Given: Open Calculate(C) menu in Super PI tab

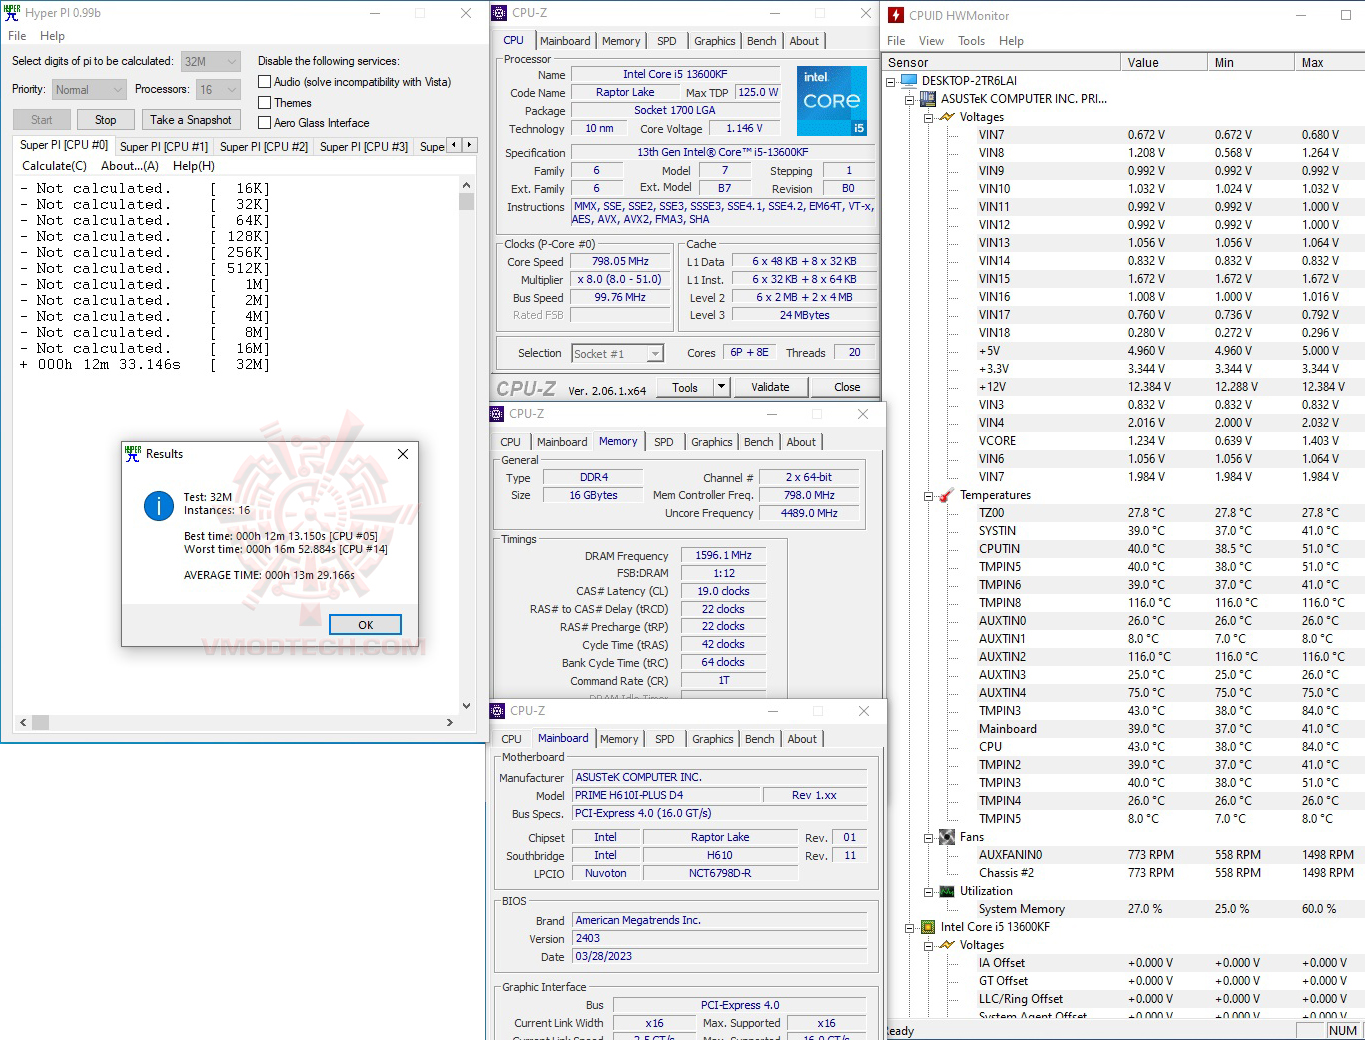Looking at the screenshot, I should [x=54, y=166].
